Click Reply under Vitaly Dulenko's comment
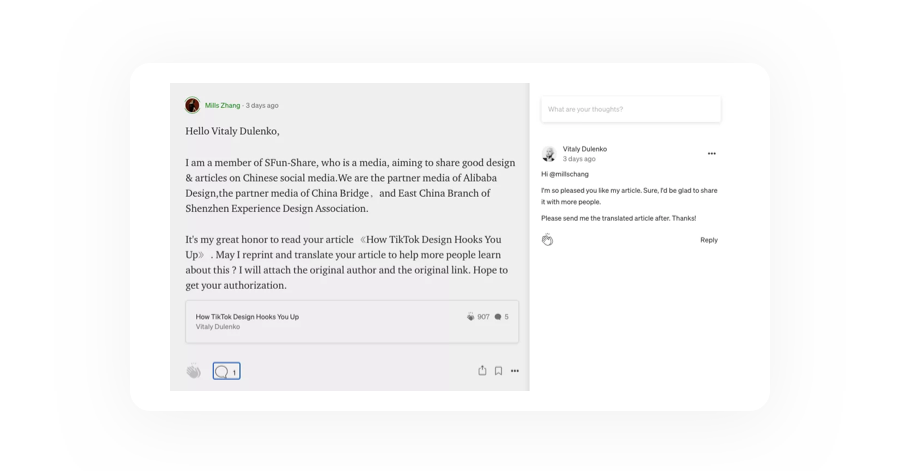 tap(708, 240)
